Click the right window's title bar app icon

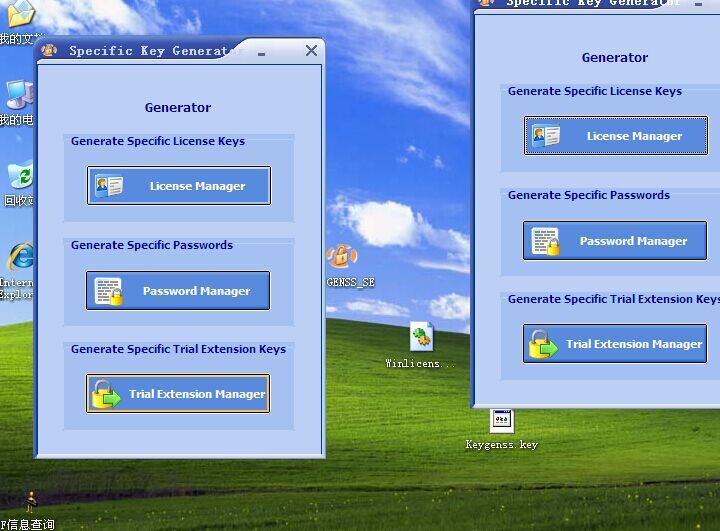(487, 2)
